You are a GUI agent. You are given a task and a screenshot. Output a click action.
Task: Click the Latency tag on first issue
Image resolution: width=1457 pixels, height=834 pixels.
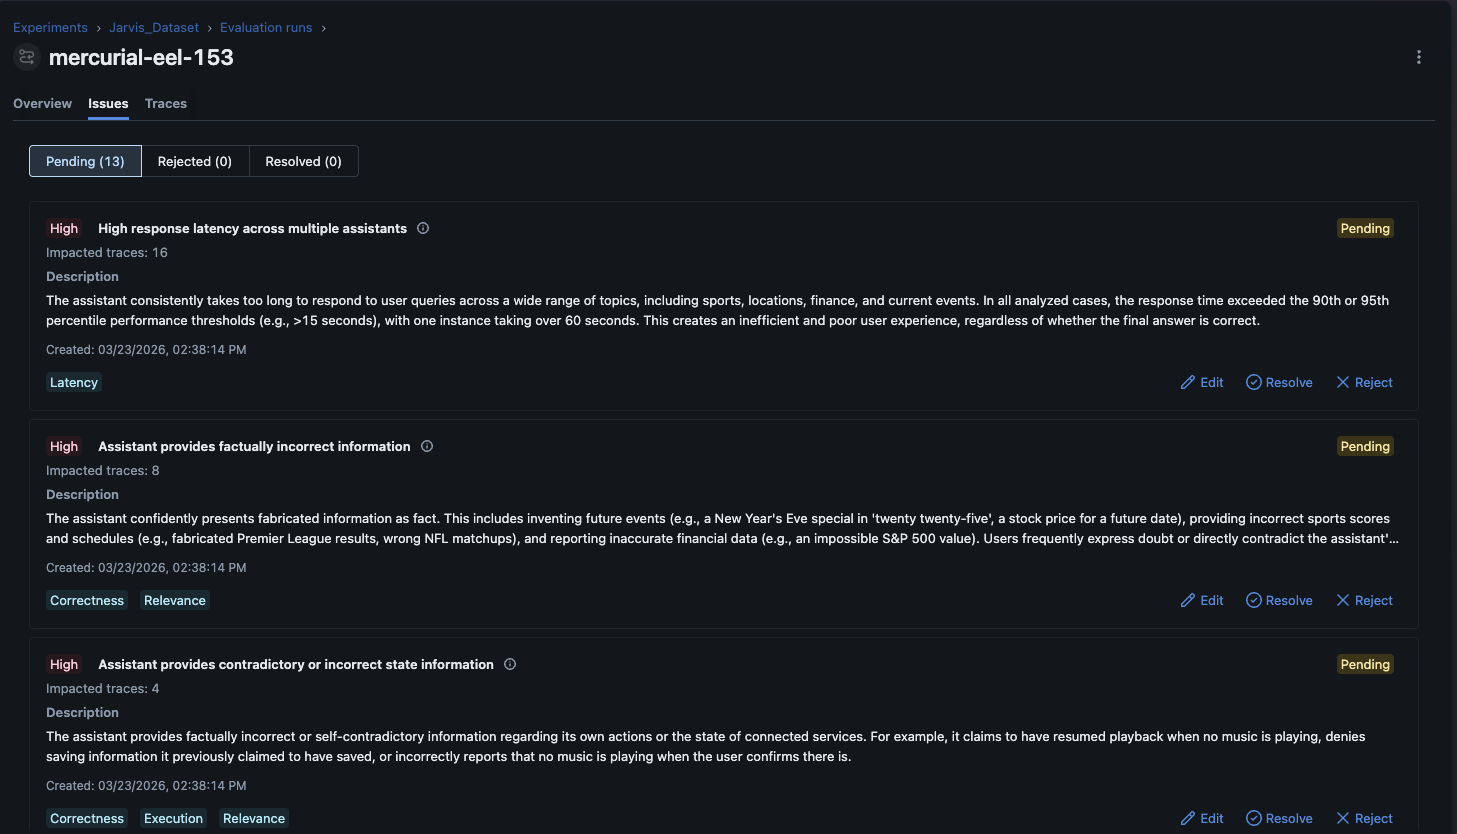74,382
